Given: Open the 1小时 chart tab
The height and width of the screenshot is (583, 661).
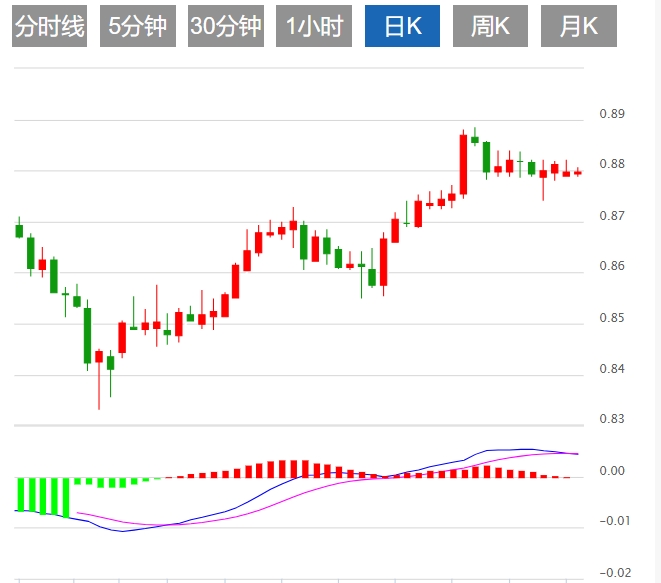Looking at the screenshot, I should [x=314, y=26].
